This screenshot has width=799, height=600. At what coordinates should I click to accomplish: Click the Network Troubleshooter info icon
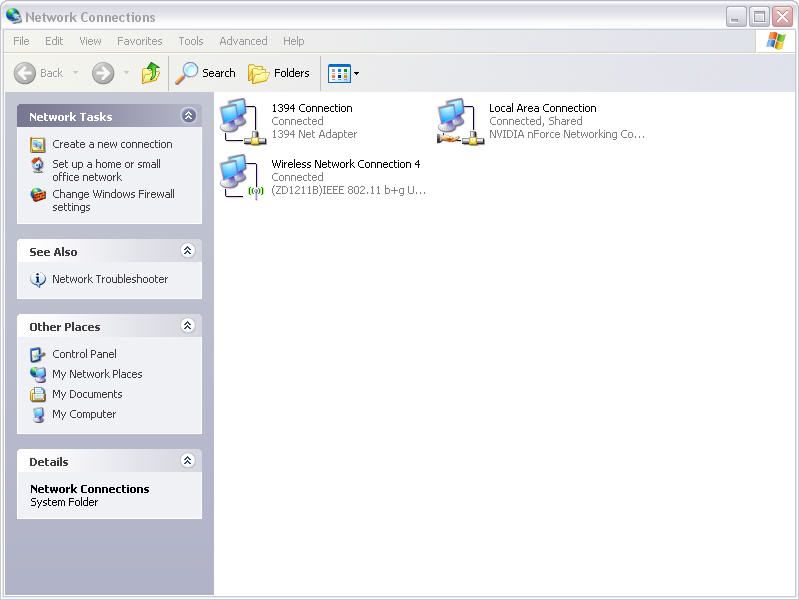[x=38, y=279]
